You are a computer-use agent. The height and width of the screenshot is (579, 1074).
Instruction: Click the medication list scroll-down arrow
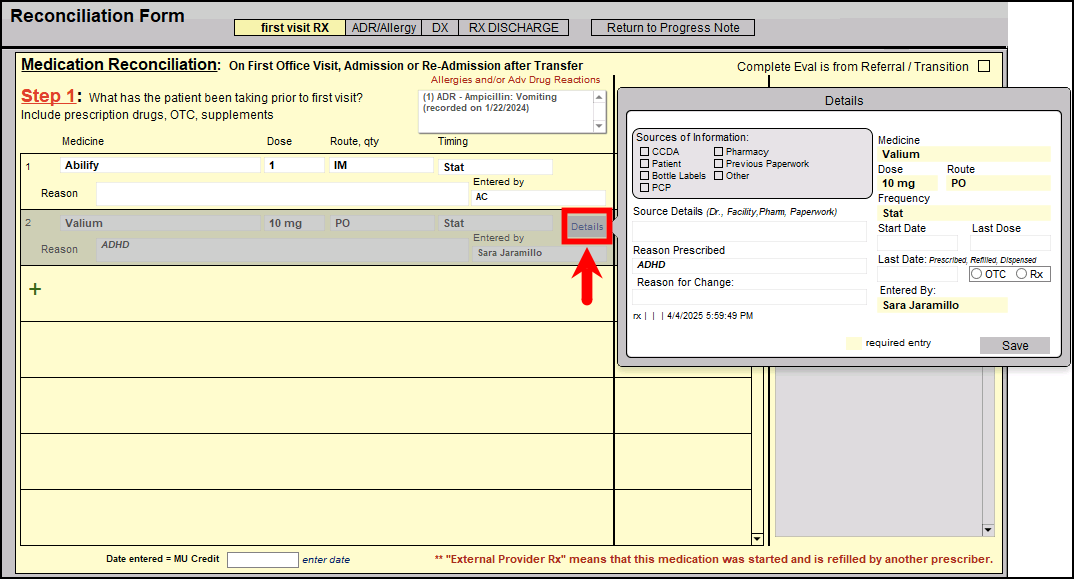pos(757,539)
